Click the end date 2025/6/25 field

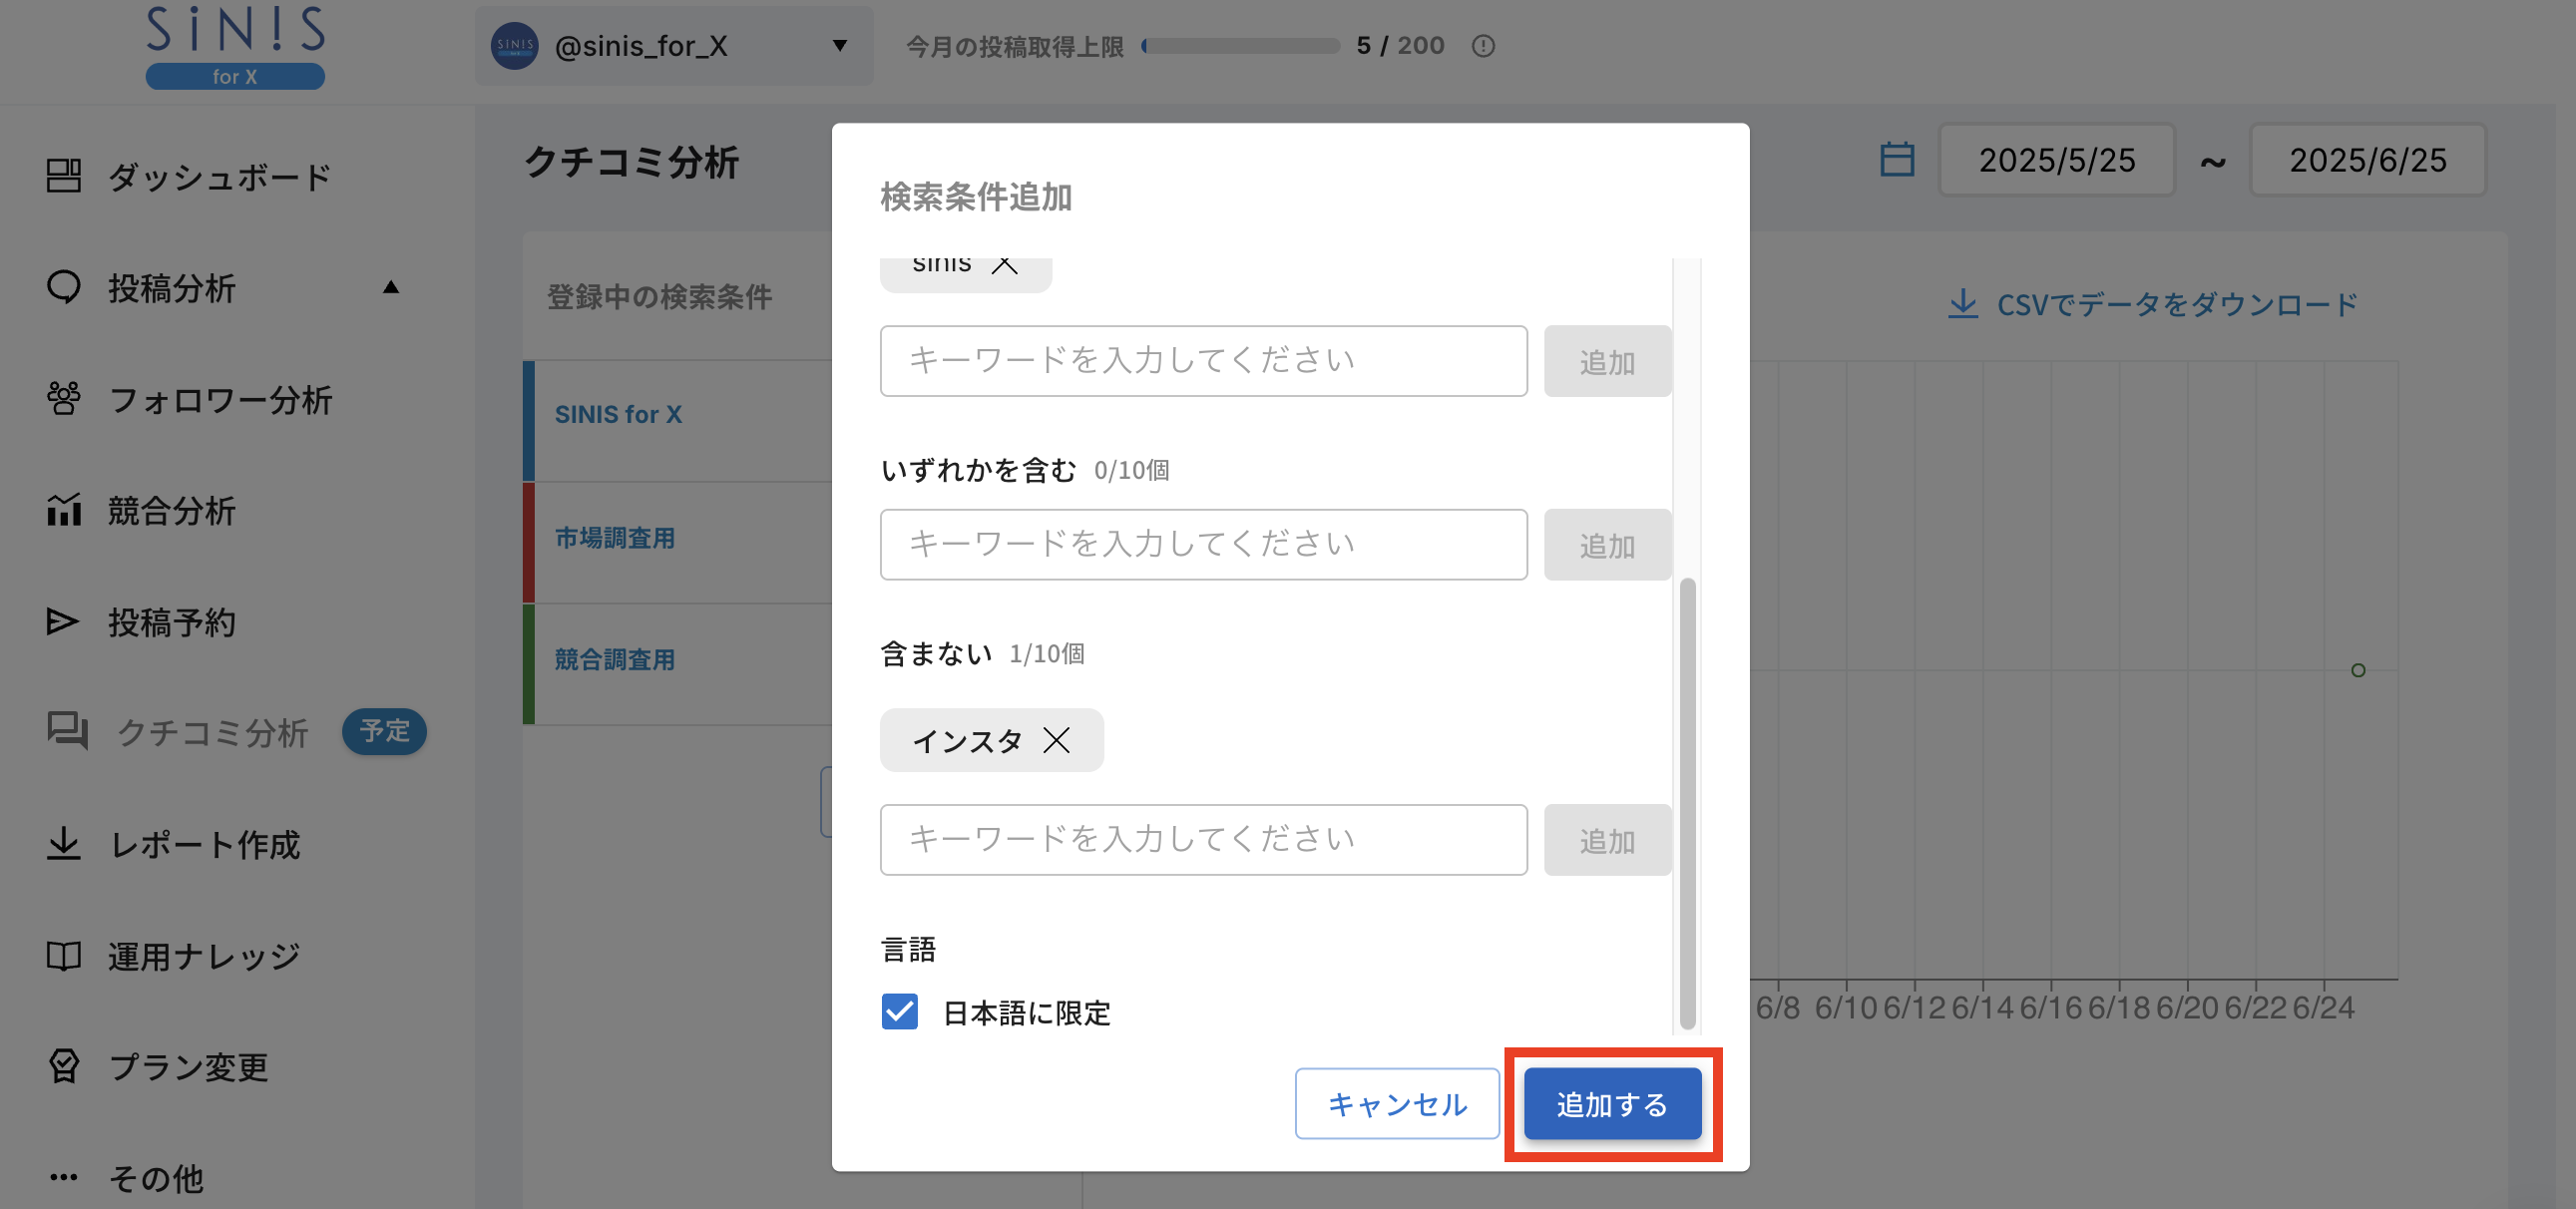tap(2367, 159)
